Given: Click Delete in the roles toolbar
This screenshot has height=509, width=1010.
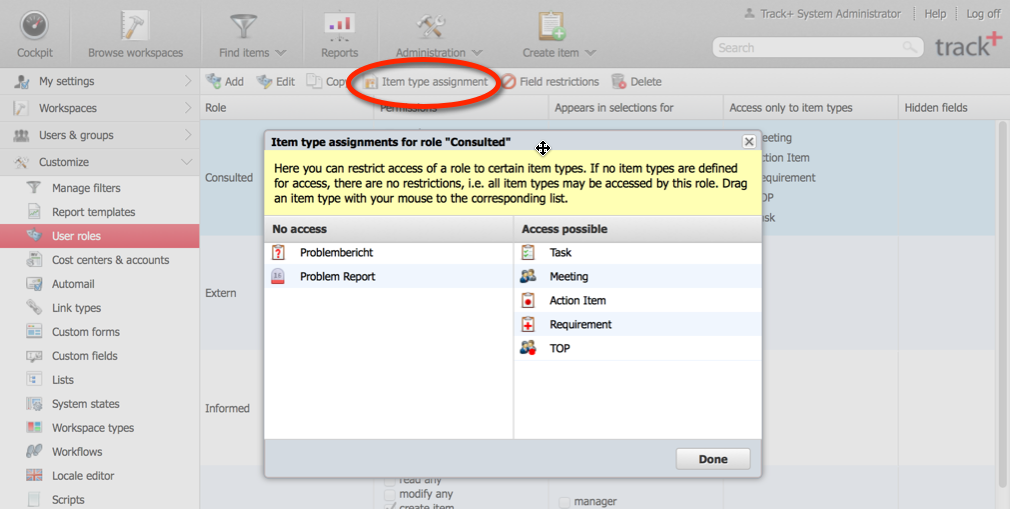Looking at the screenshot, I should coord(636,82).
